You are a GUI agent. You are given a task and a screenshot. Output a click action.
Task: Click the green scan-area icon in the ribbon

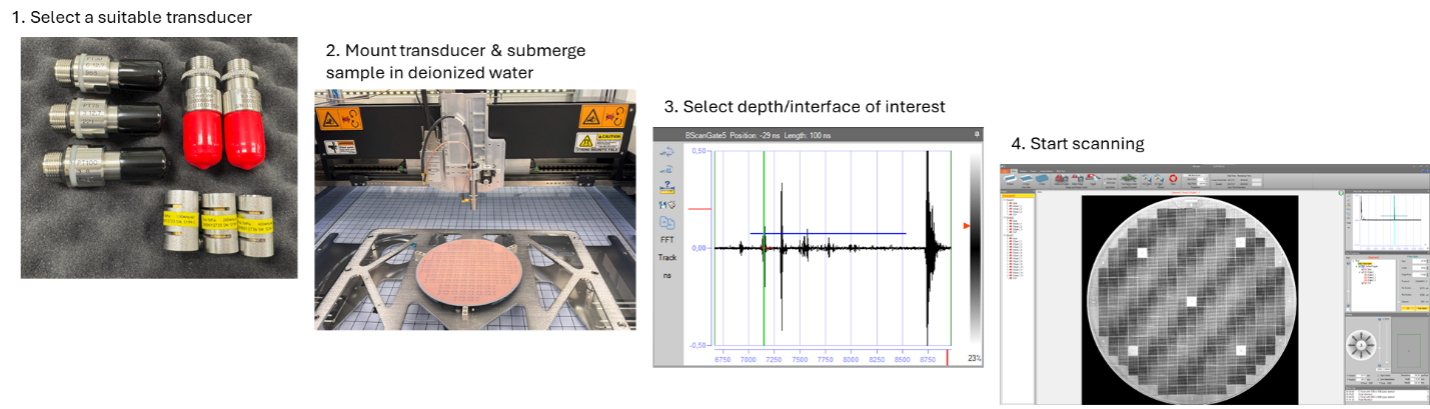[x=1128, y=180]
